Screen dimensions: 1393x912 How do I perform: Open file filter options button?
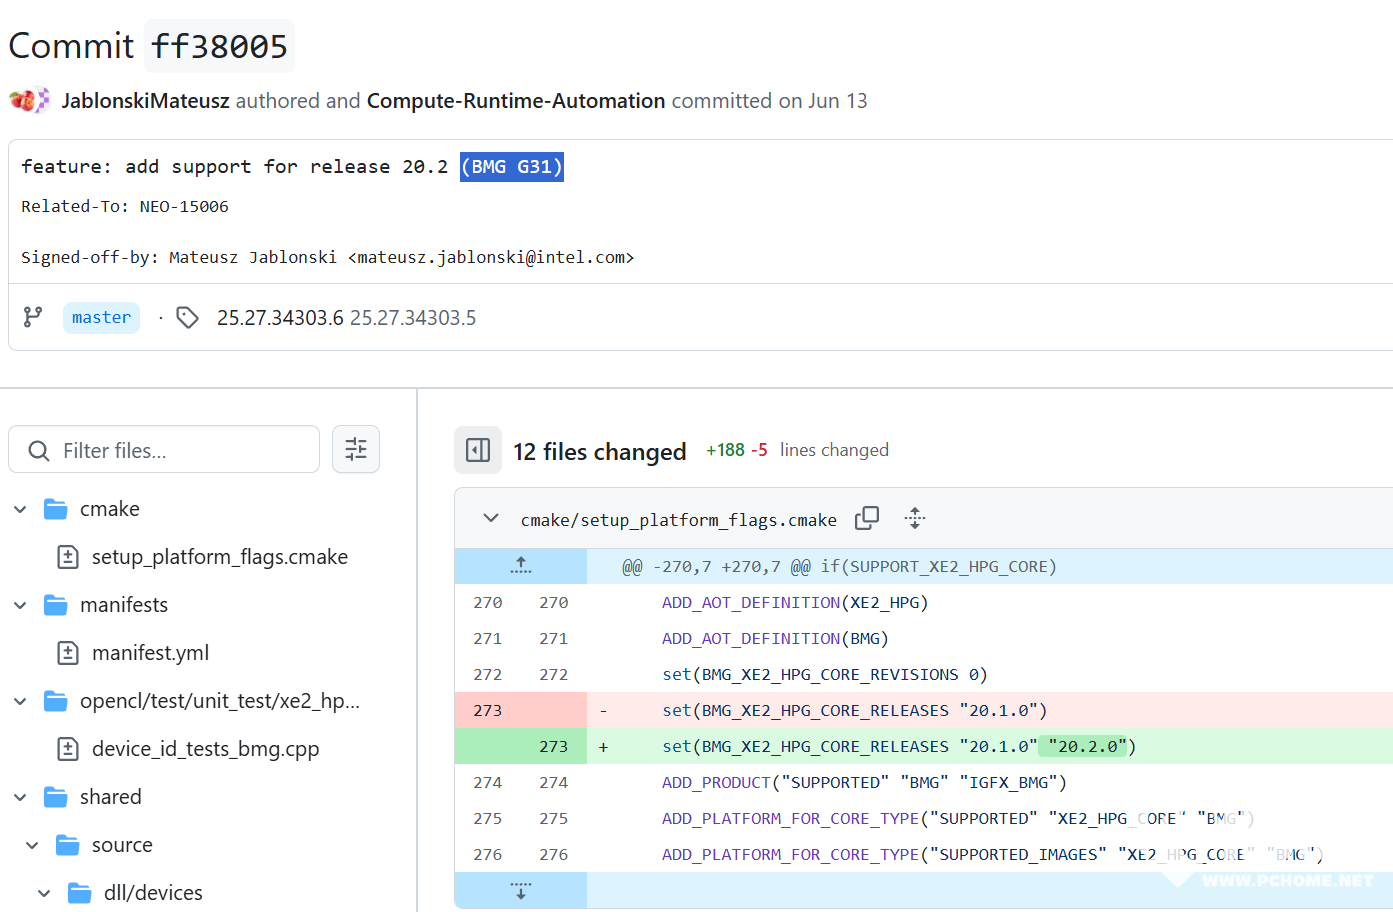click(x=356, y=449)
